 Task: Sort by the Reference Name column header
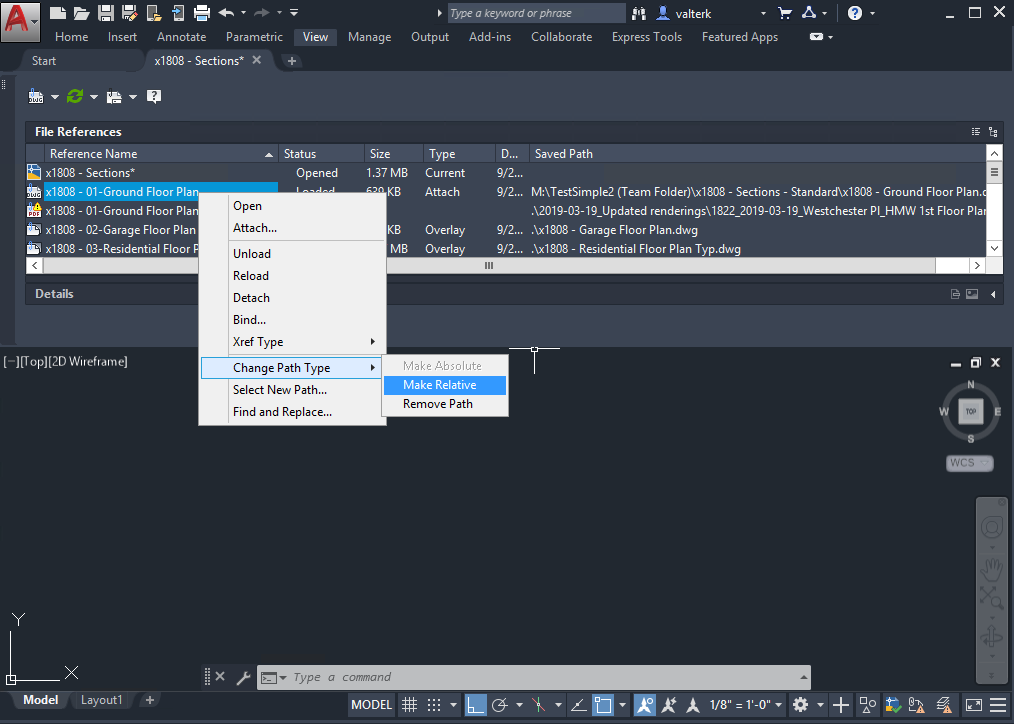(x=161, y=154)
